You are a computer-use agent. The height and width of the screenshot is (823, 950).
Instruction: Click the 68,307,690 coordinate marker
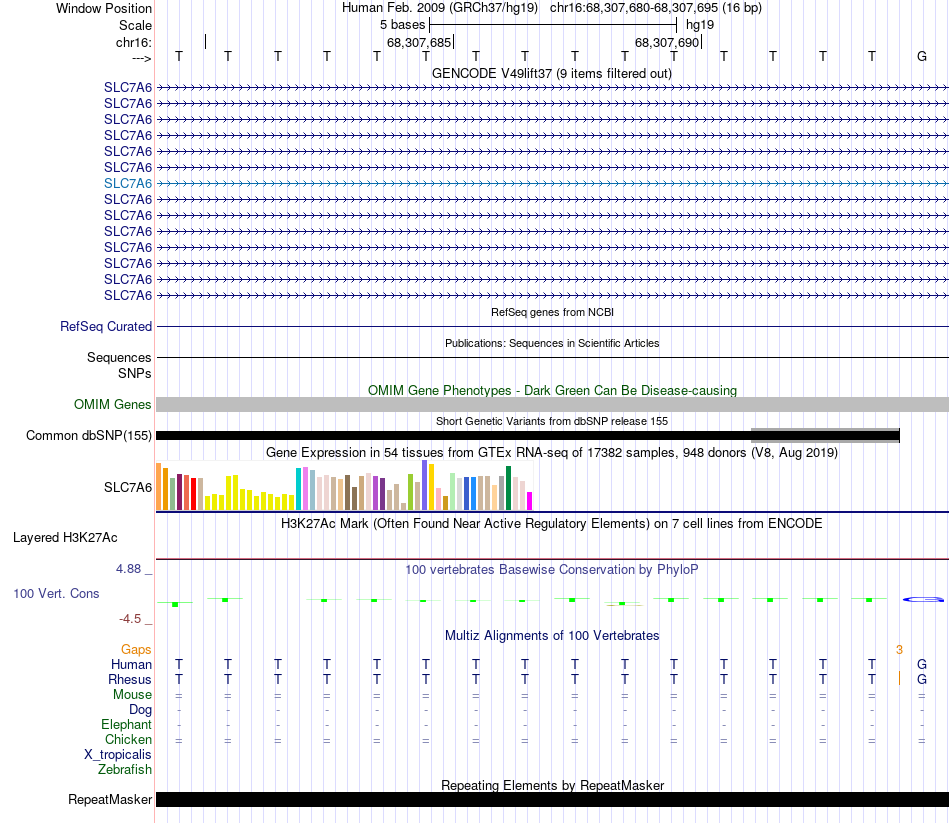(x=668, y=42)
